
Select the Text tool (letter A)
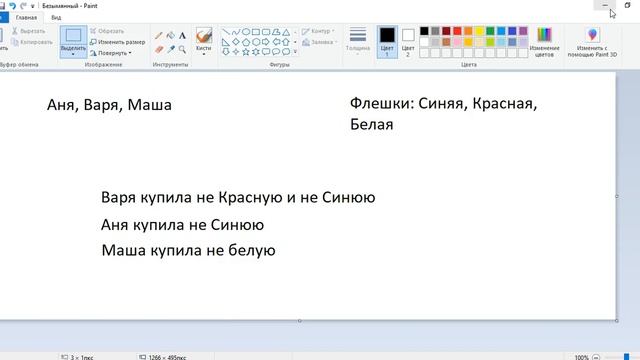coord(182,36)
